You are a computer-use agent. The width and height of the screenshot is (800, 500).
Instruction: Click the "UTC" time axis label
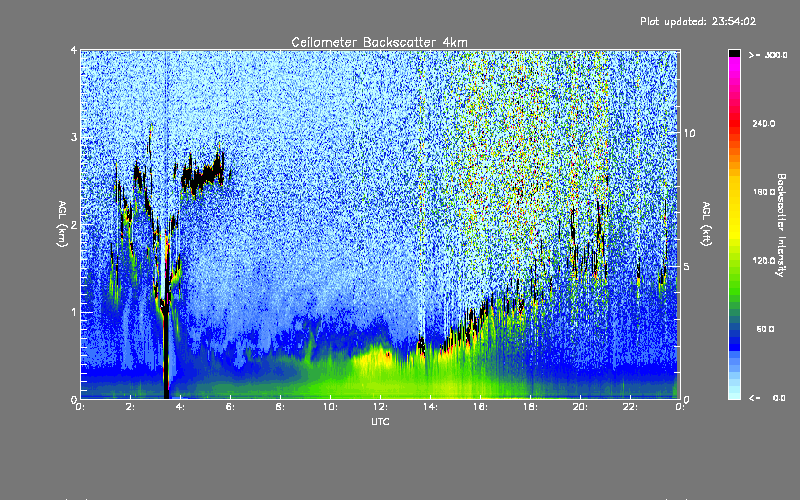click(x=380, y=421)
